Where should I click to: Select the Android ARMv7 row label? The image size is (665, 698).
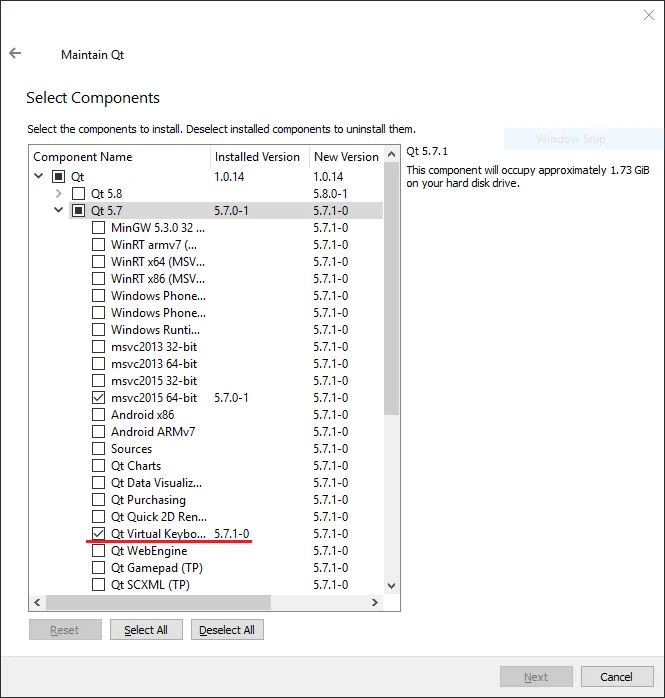[153, 431]
